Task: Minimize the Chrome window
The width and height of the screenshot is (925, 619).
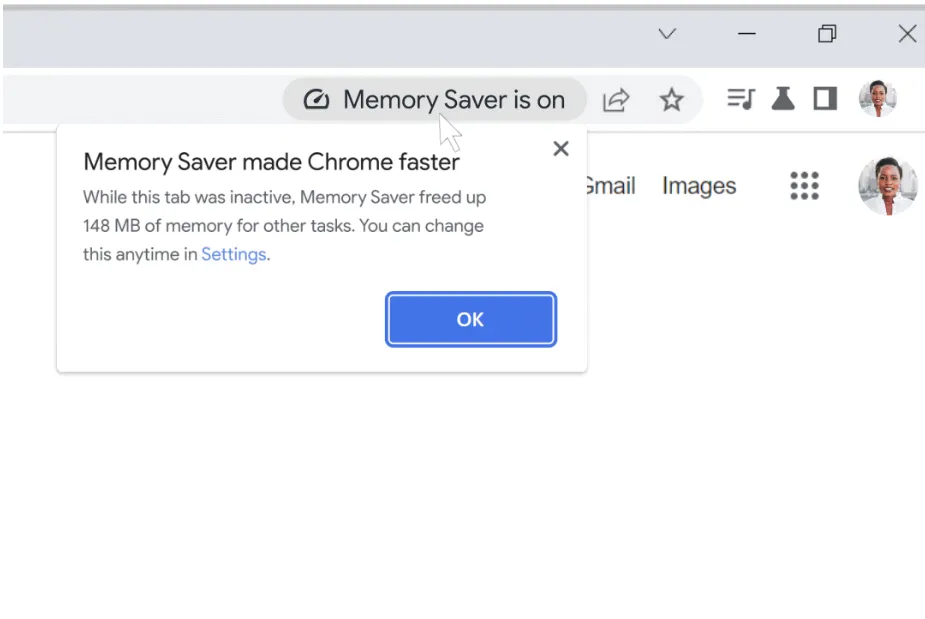Action: coord(747,35)
